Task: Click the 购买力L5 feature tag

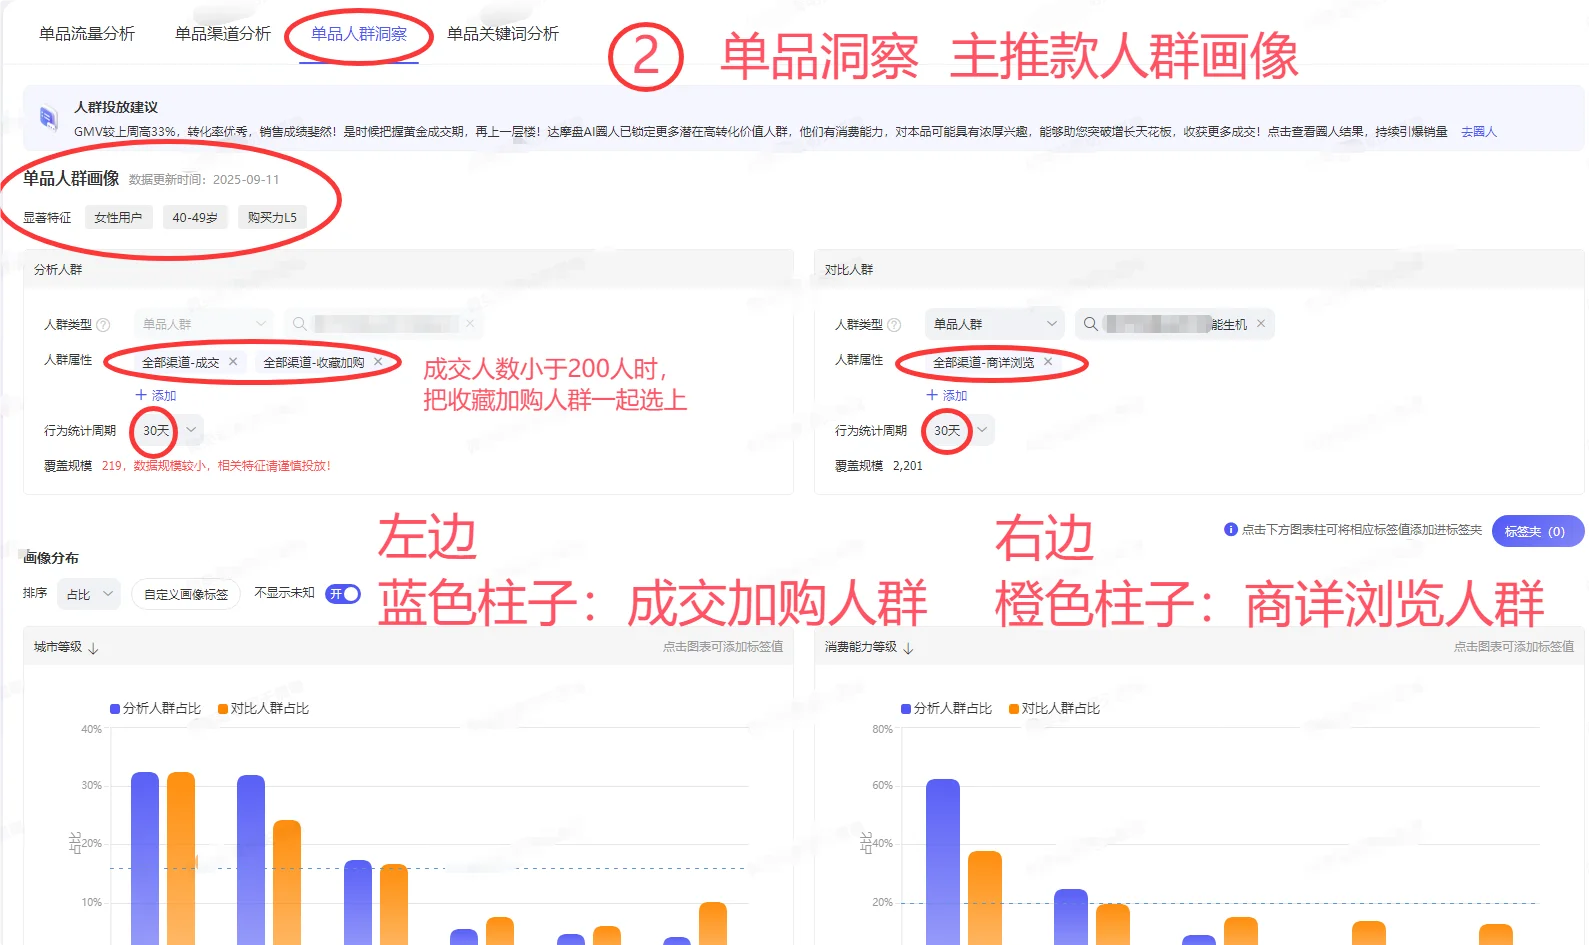Action: [272, 217]
